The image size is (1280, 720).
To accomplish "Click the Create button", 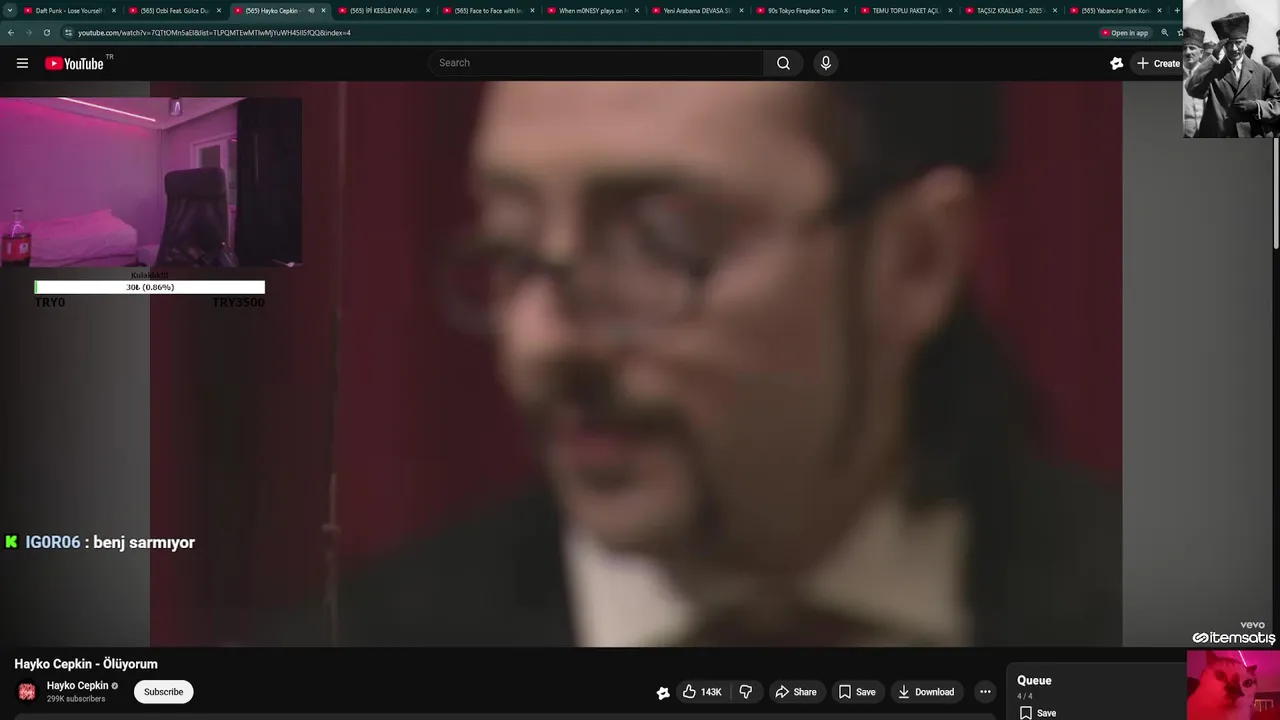I will coord(1158,63).
